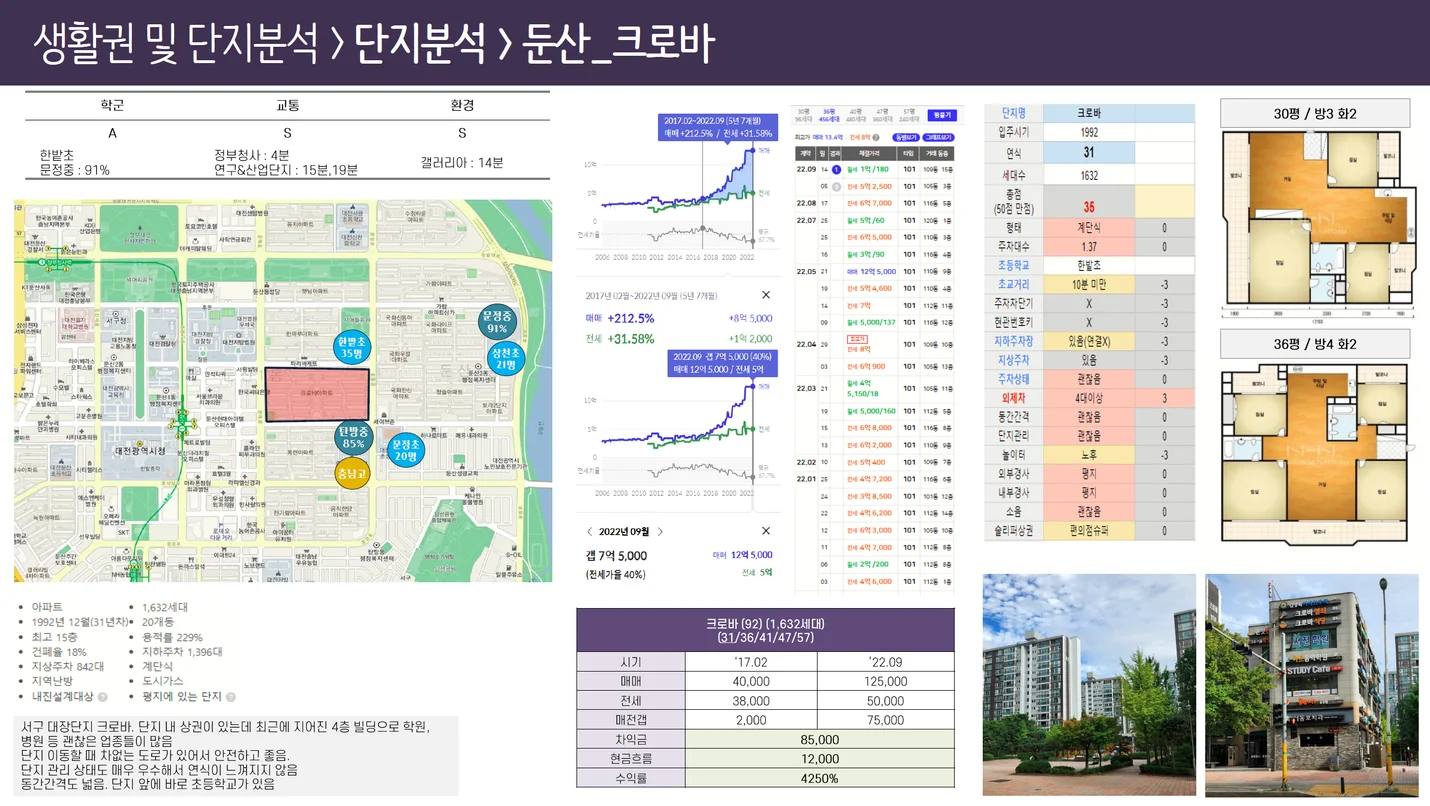Click the blue button right of 57평 tab
Image resolution: width=1430 pixels, height=806 pixels.
click(941, 115)
